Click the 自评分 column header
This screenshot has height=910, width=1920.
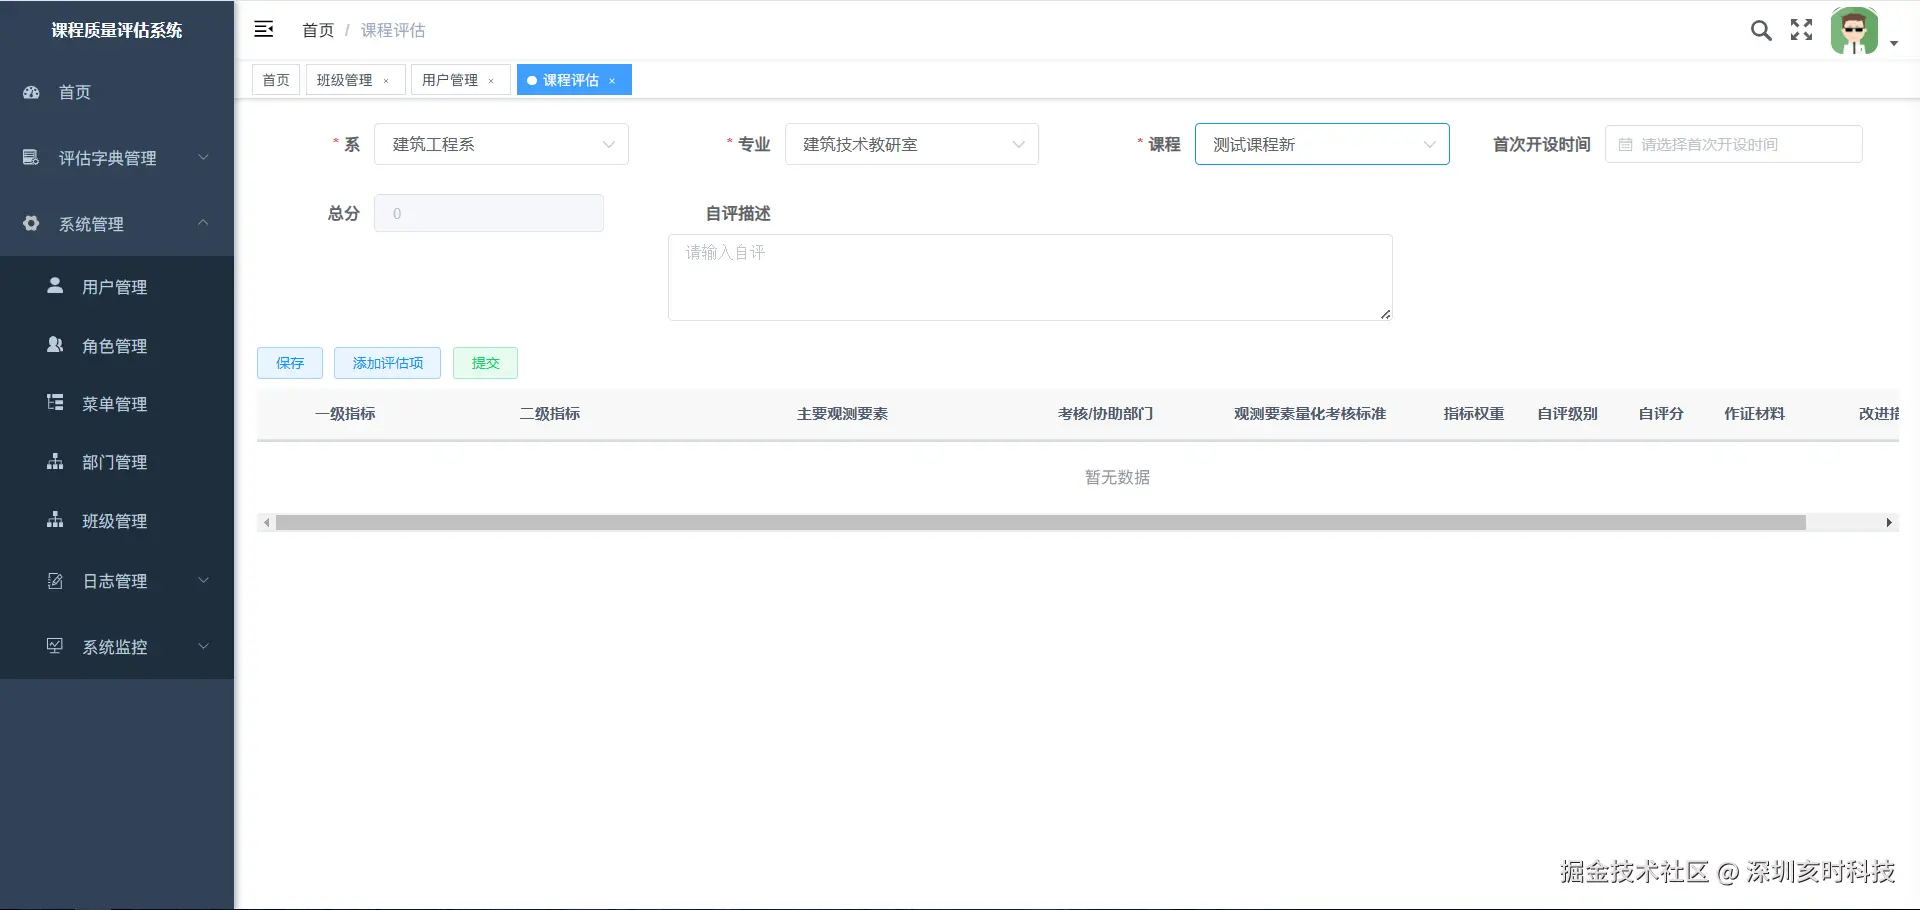click(1661, 413)
